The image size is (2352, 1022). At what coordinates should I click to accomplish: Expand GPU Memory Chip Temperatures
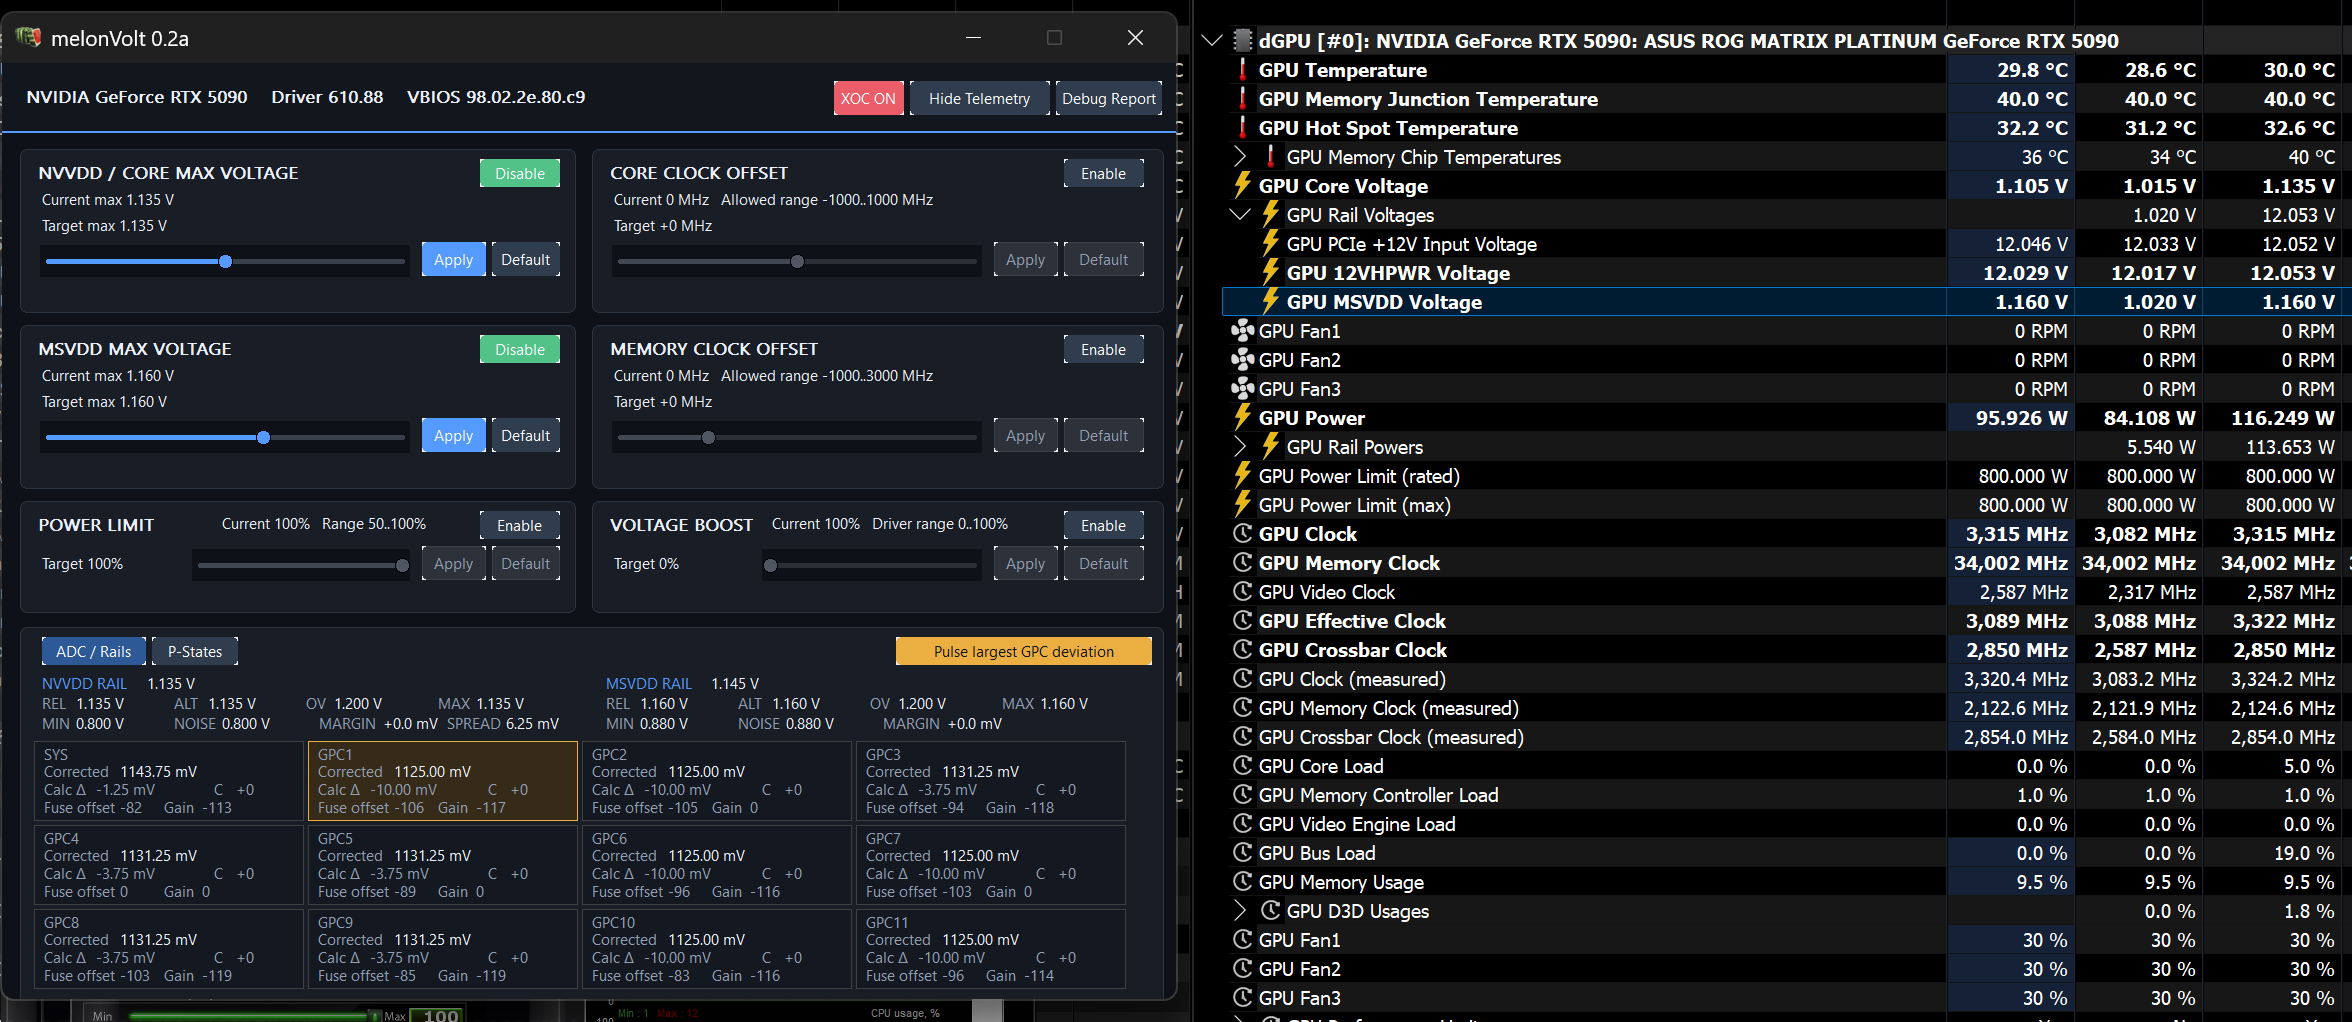pos(1240,157)
